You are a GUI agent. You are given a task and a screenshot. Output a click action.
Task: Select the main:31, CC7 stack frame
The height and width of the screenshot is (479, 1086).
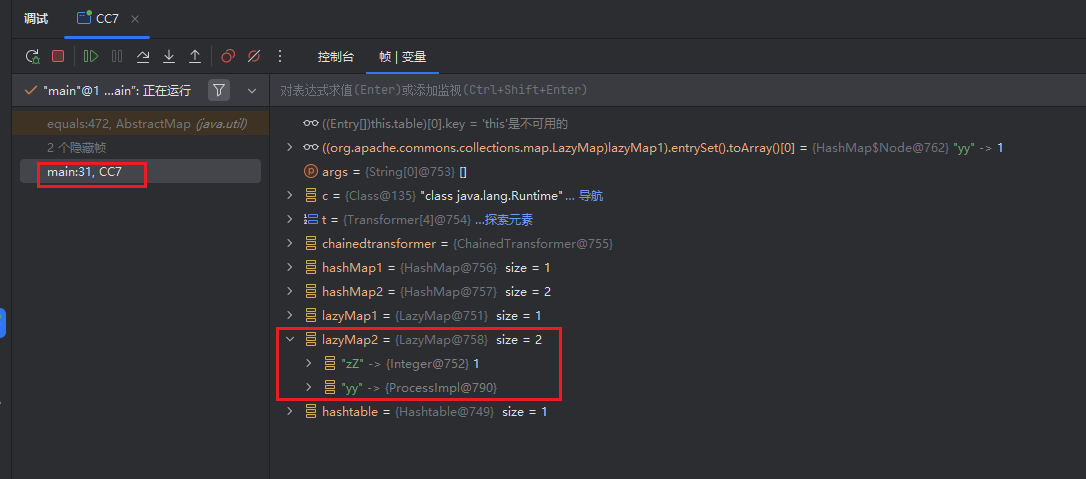coord(84,172)
